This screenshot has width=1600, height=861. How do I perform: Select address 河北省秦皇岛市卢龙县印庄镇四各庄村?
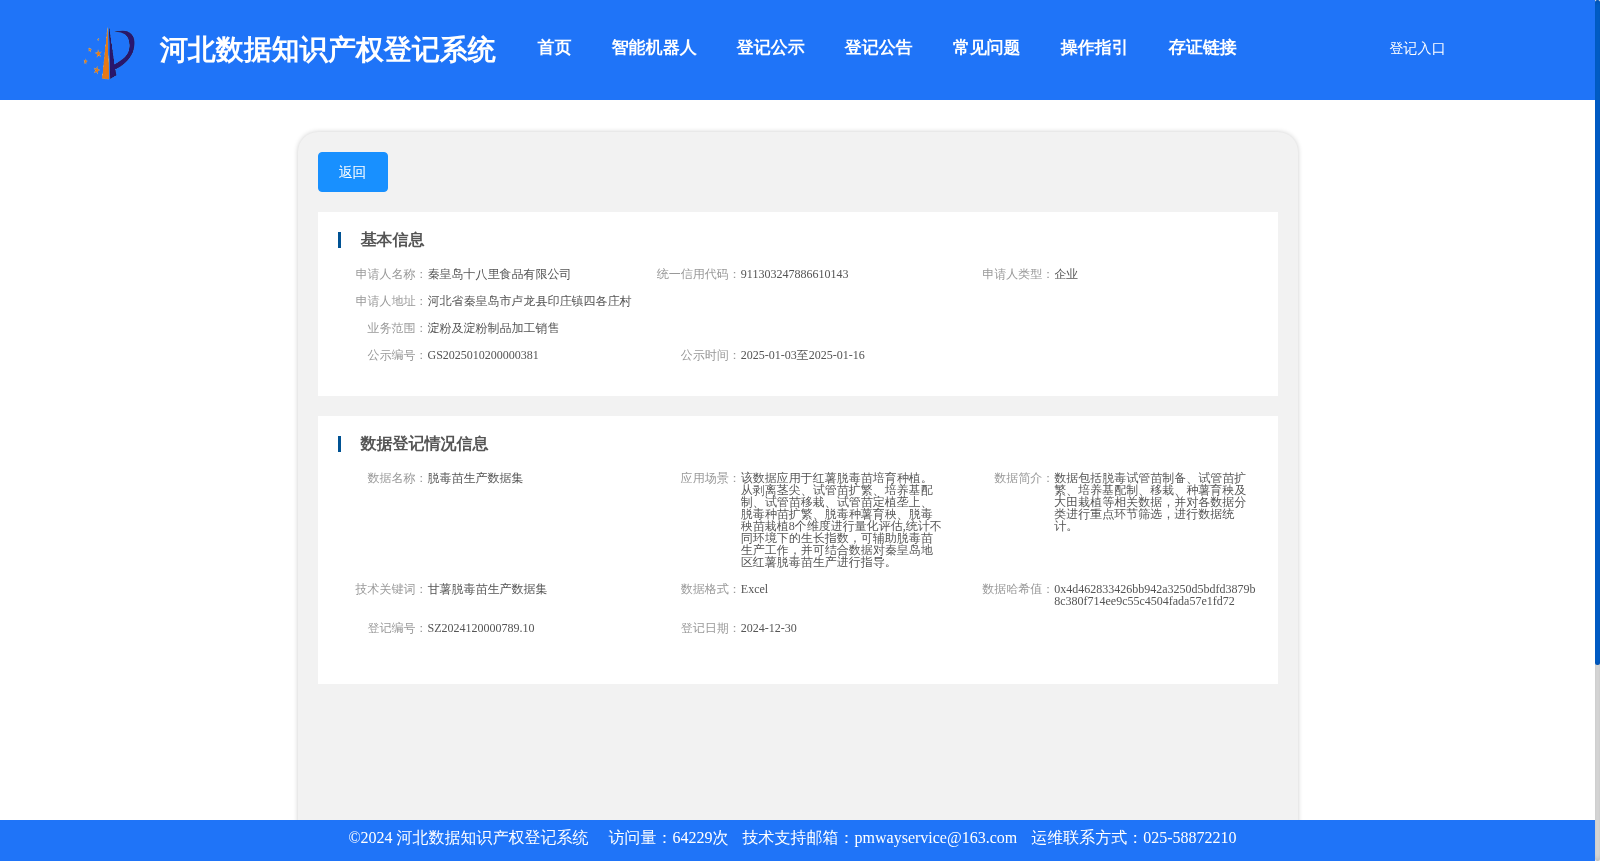[529, 301]
